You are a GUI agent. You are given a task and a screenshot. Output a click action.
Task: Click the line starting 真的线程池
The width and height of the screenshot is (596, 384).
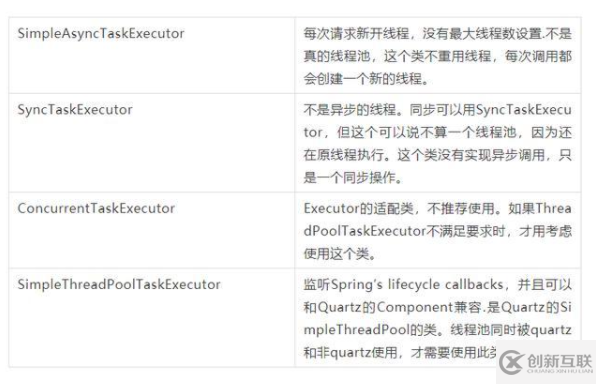click(x=437, y=56)
